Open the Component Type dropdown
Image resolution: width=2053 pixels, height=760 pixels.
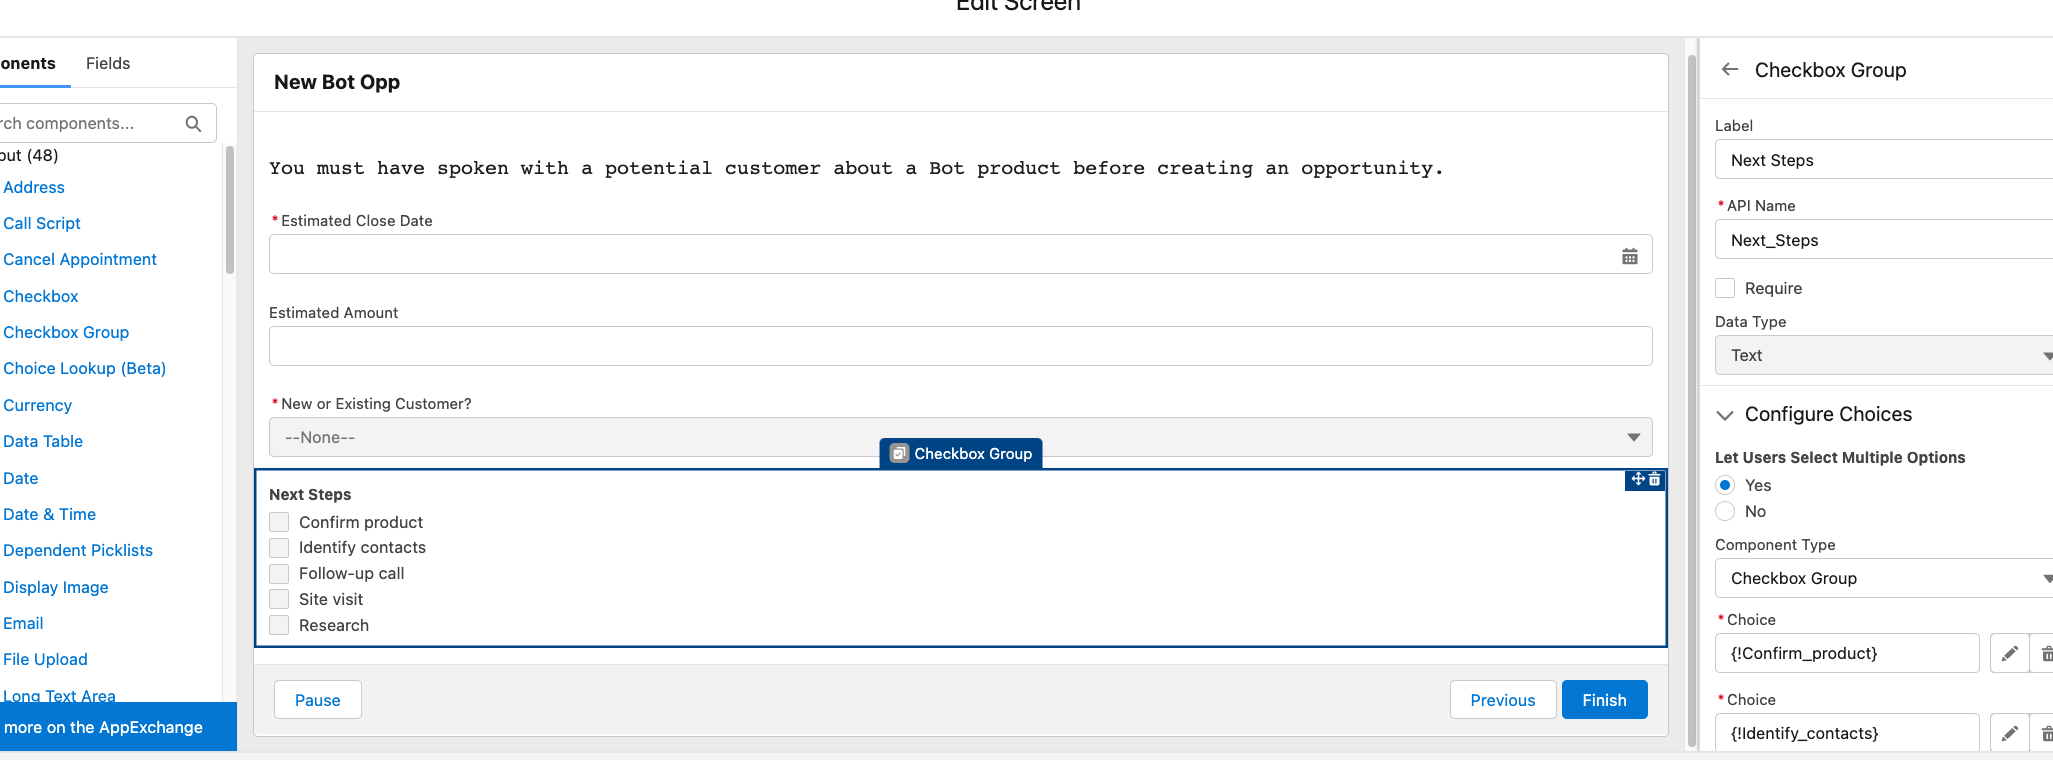point(1884,578)
